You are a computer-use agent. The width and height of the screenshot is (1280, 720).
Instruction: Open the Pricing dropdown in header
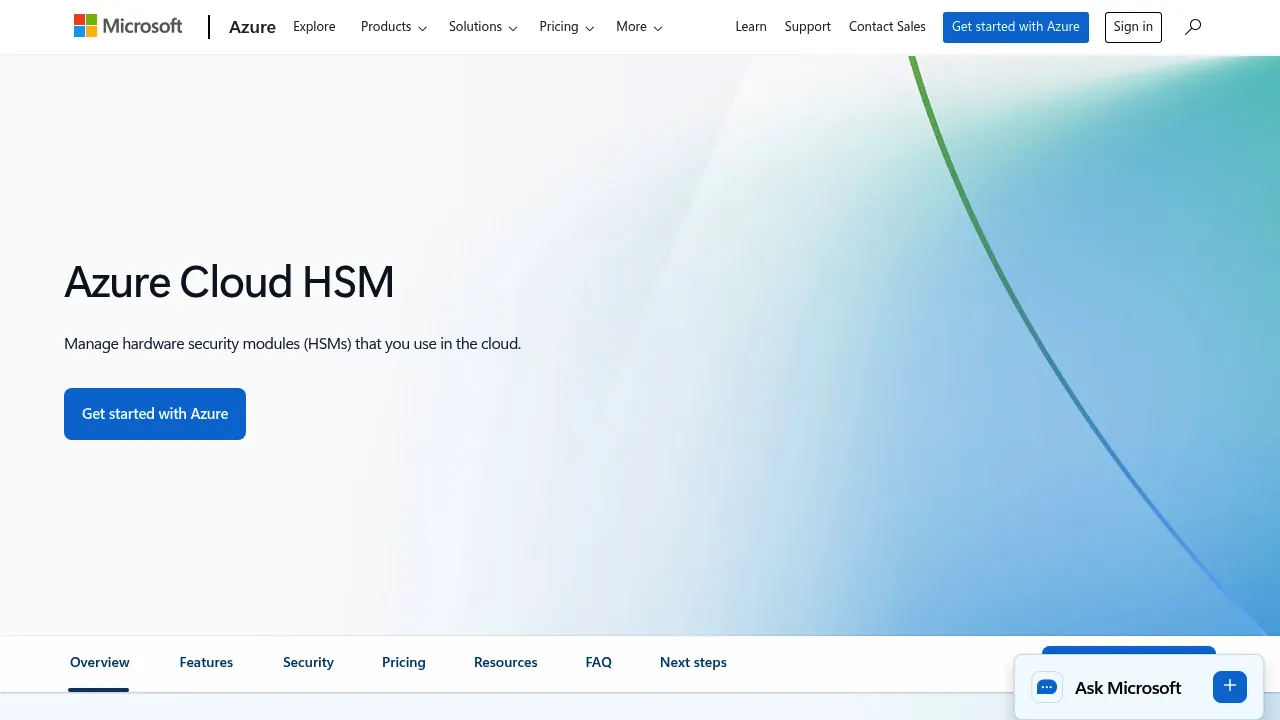pos(566,27)
